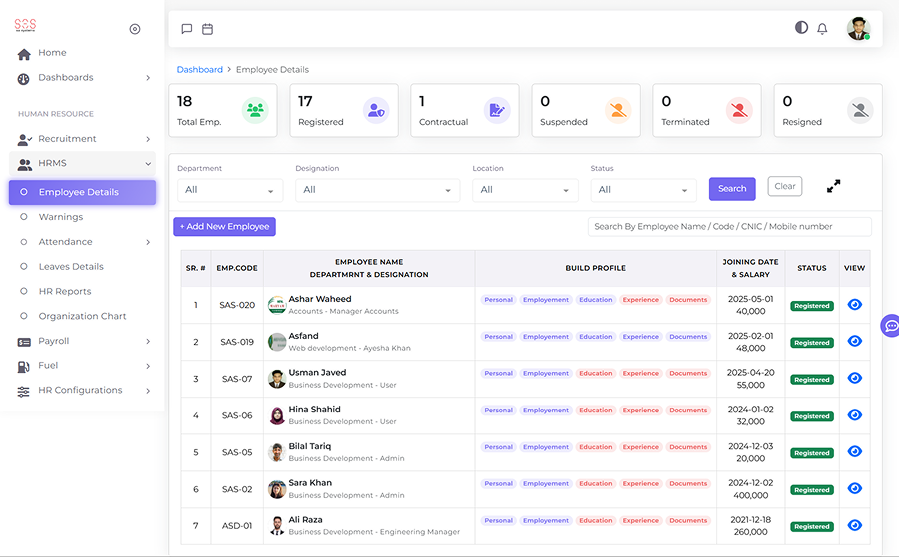Click the Registered status badge for Asfand
This screenshot has height=557, width=899.
(812, 343)
